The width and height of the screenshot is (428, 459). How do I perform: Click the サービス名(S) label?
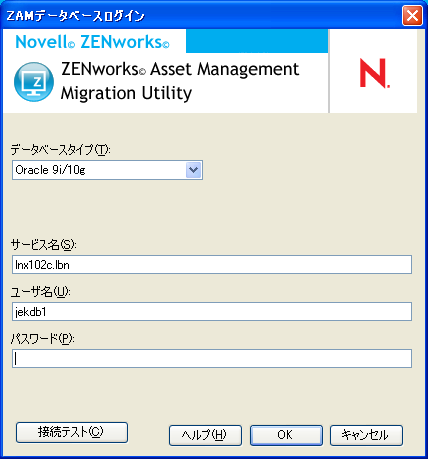(44, 245)
